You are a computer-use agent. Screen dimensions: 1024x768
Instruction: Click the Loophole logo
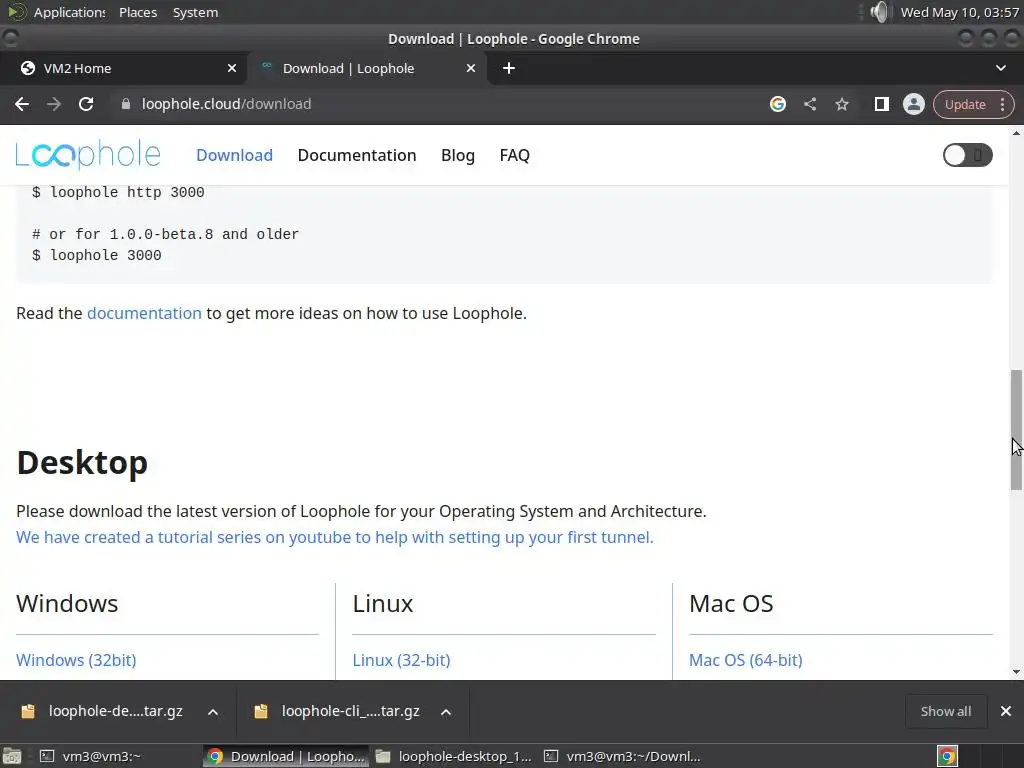tap(88, 155)
